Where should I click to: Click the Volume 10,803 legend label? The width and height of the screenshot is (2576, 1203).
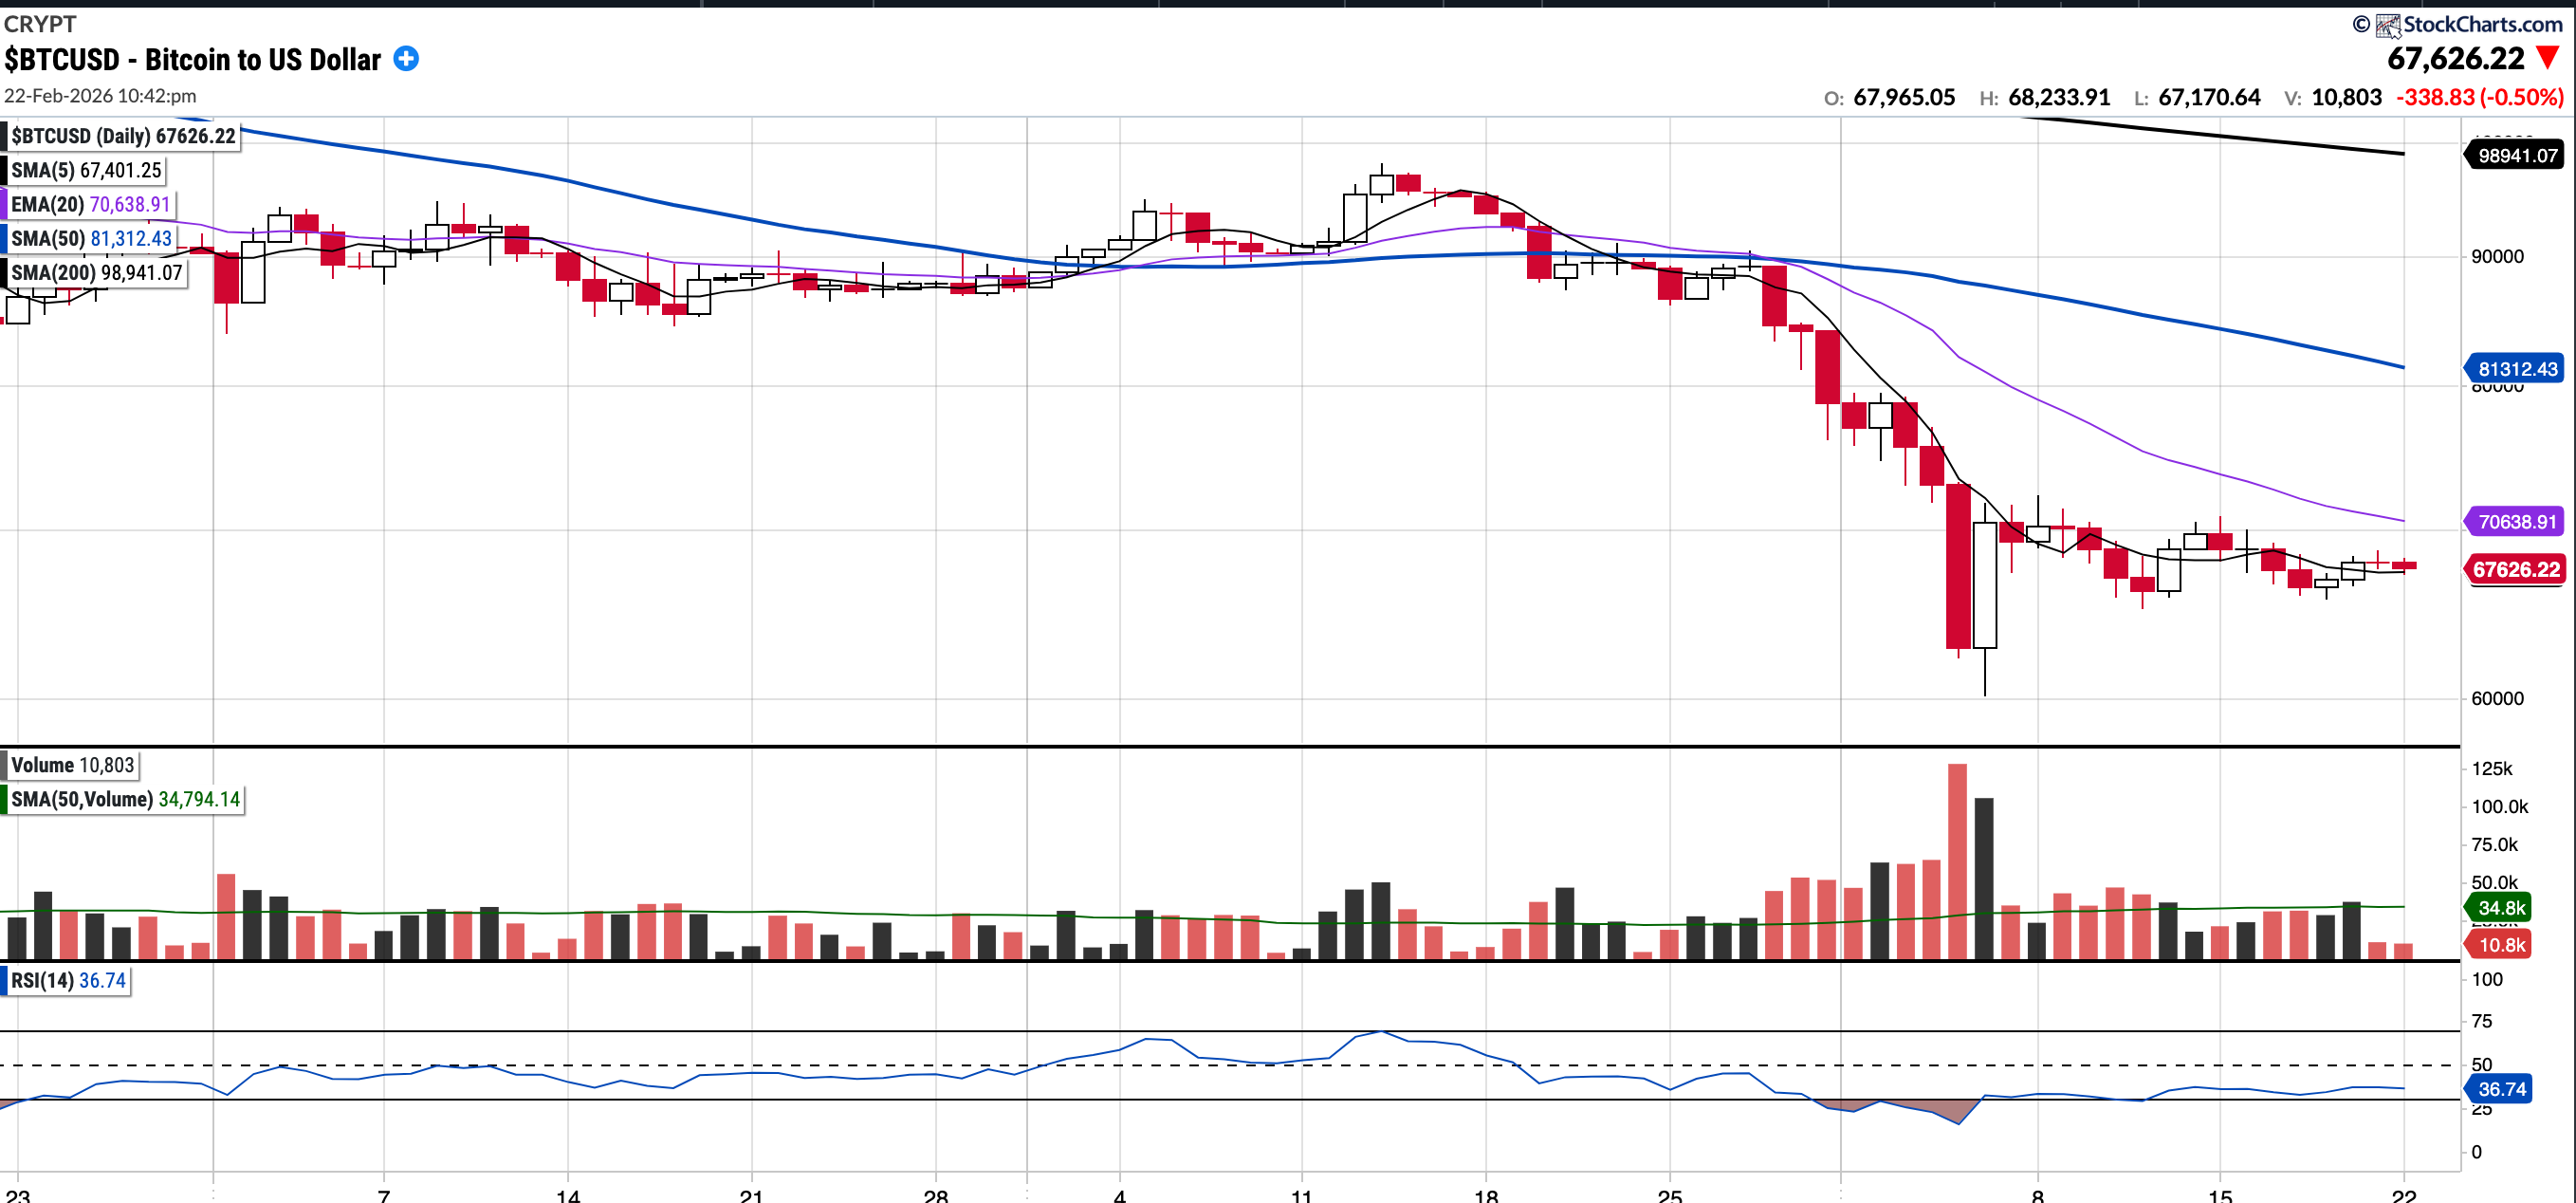72,765
